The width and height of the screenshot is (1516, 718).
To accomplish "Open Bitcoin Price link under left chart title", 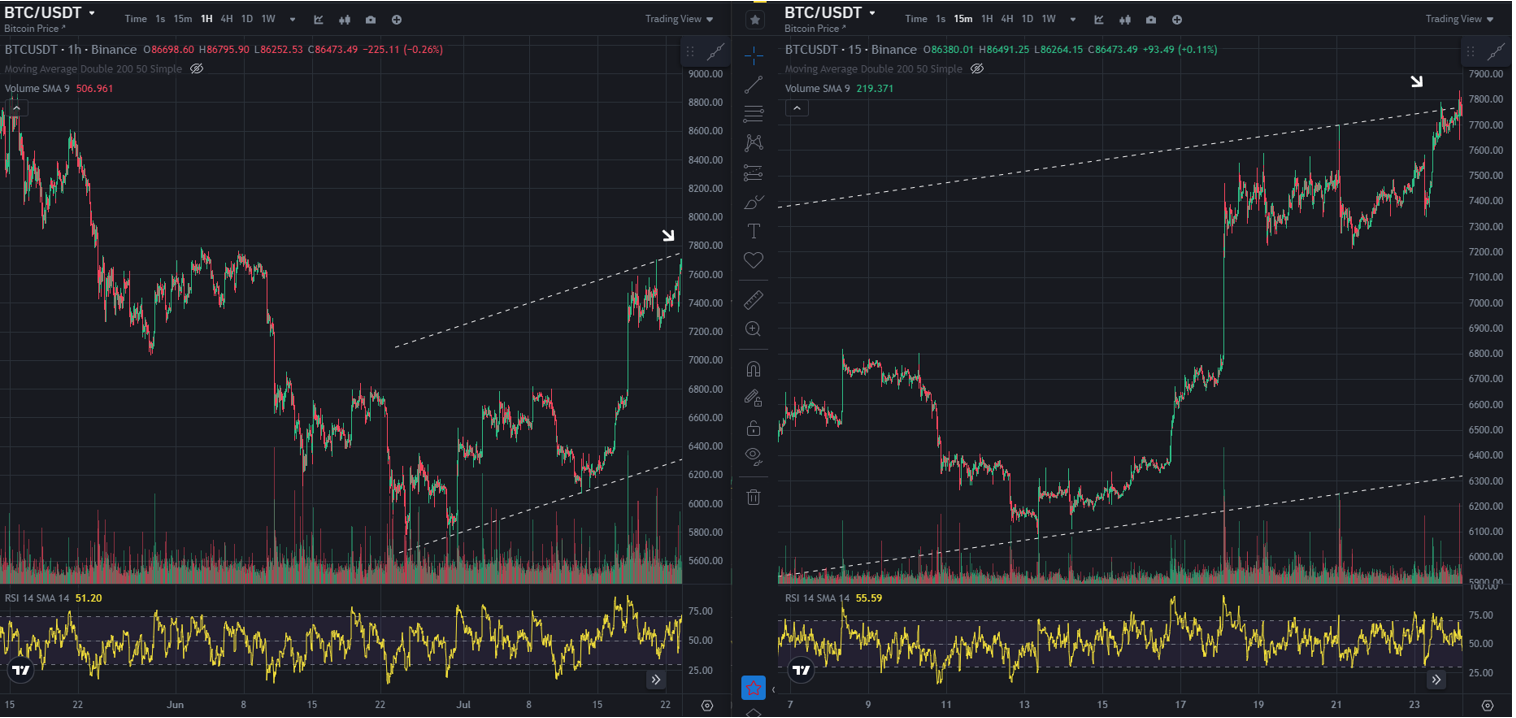I will click(x=35, y=29).
